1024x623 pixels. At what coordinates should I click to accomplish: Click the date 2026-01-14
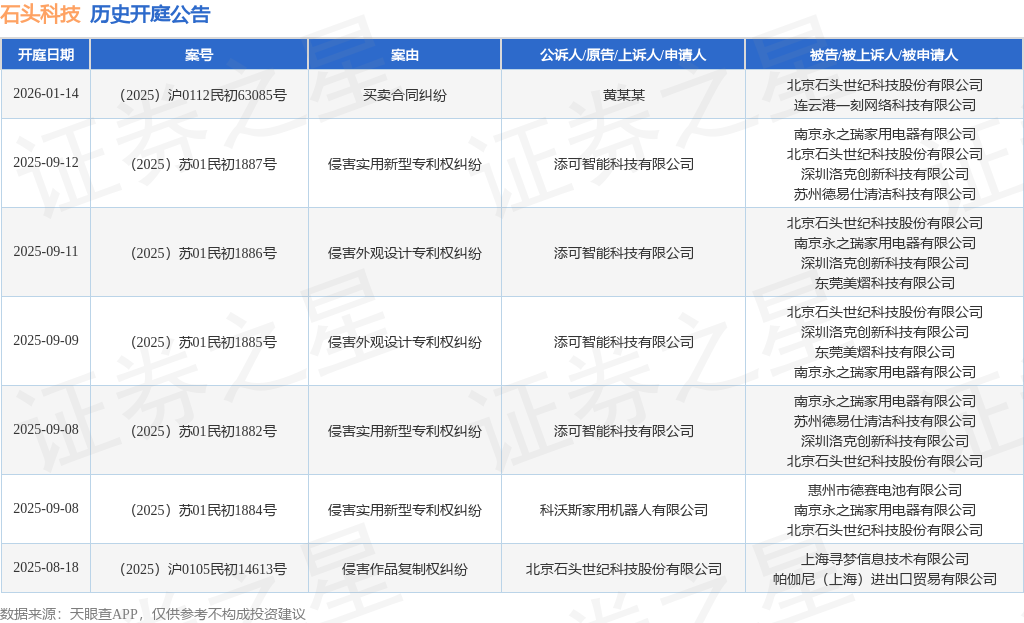point(46,93)
